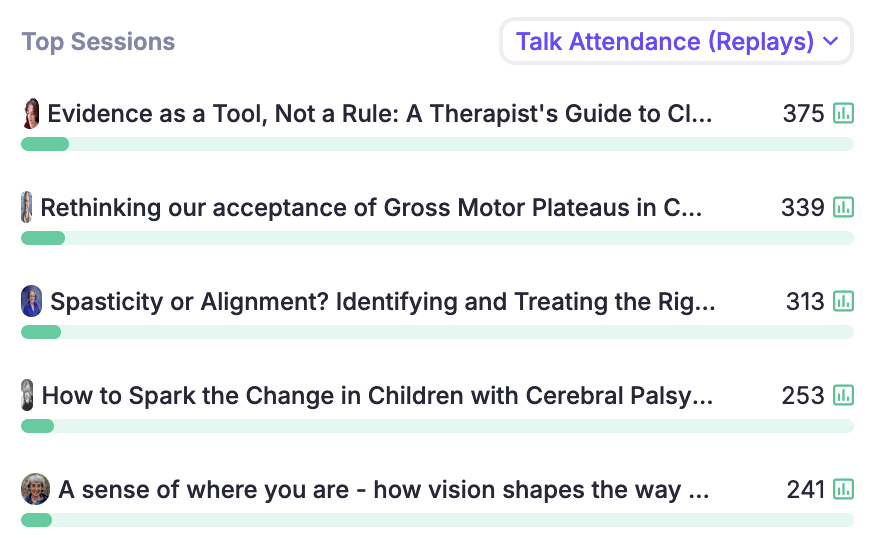Select speaker avatar for sense of where you are
This screenshot has width=884, height=548.
[35, 490]
